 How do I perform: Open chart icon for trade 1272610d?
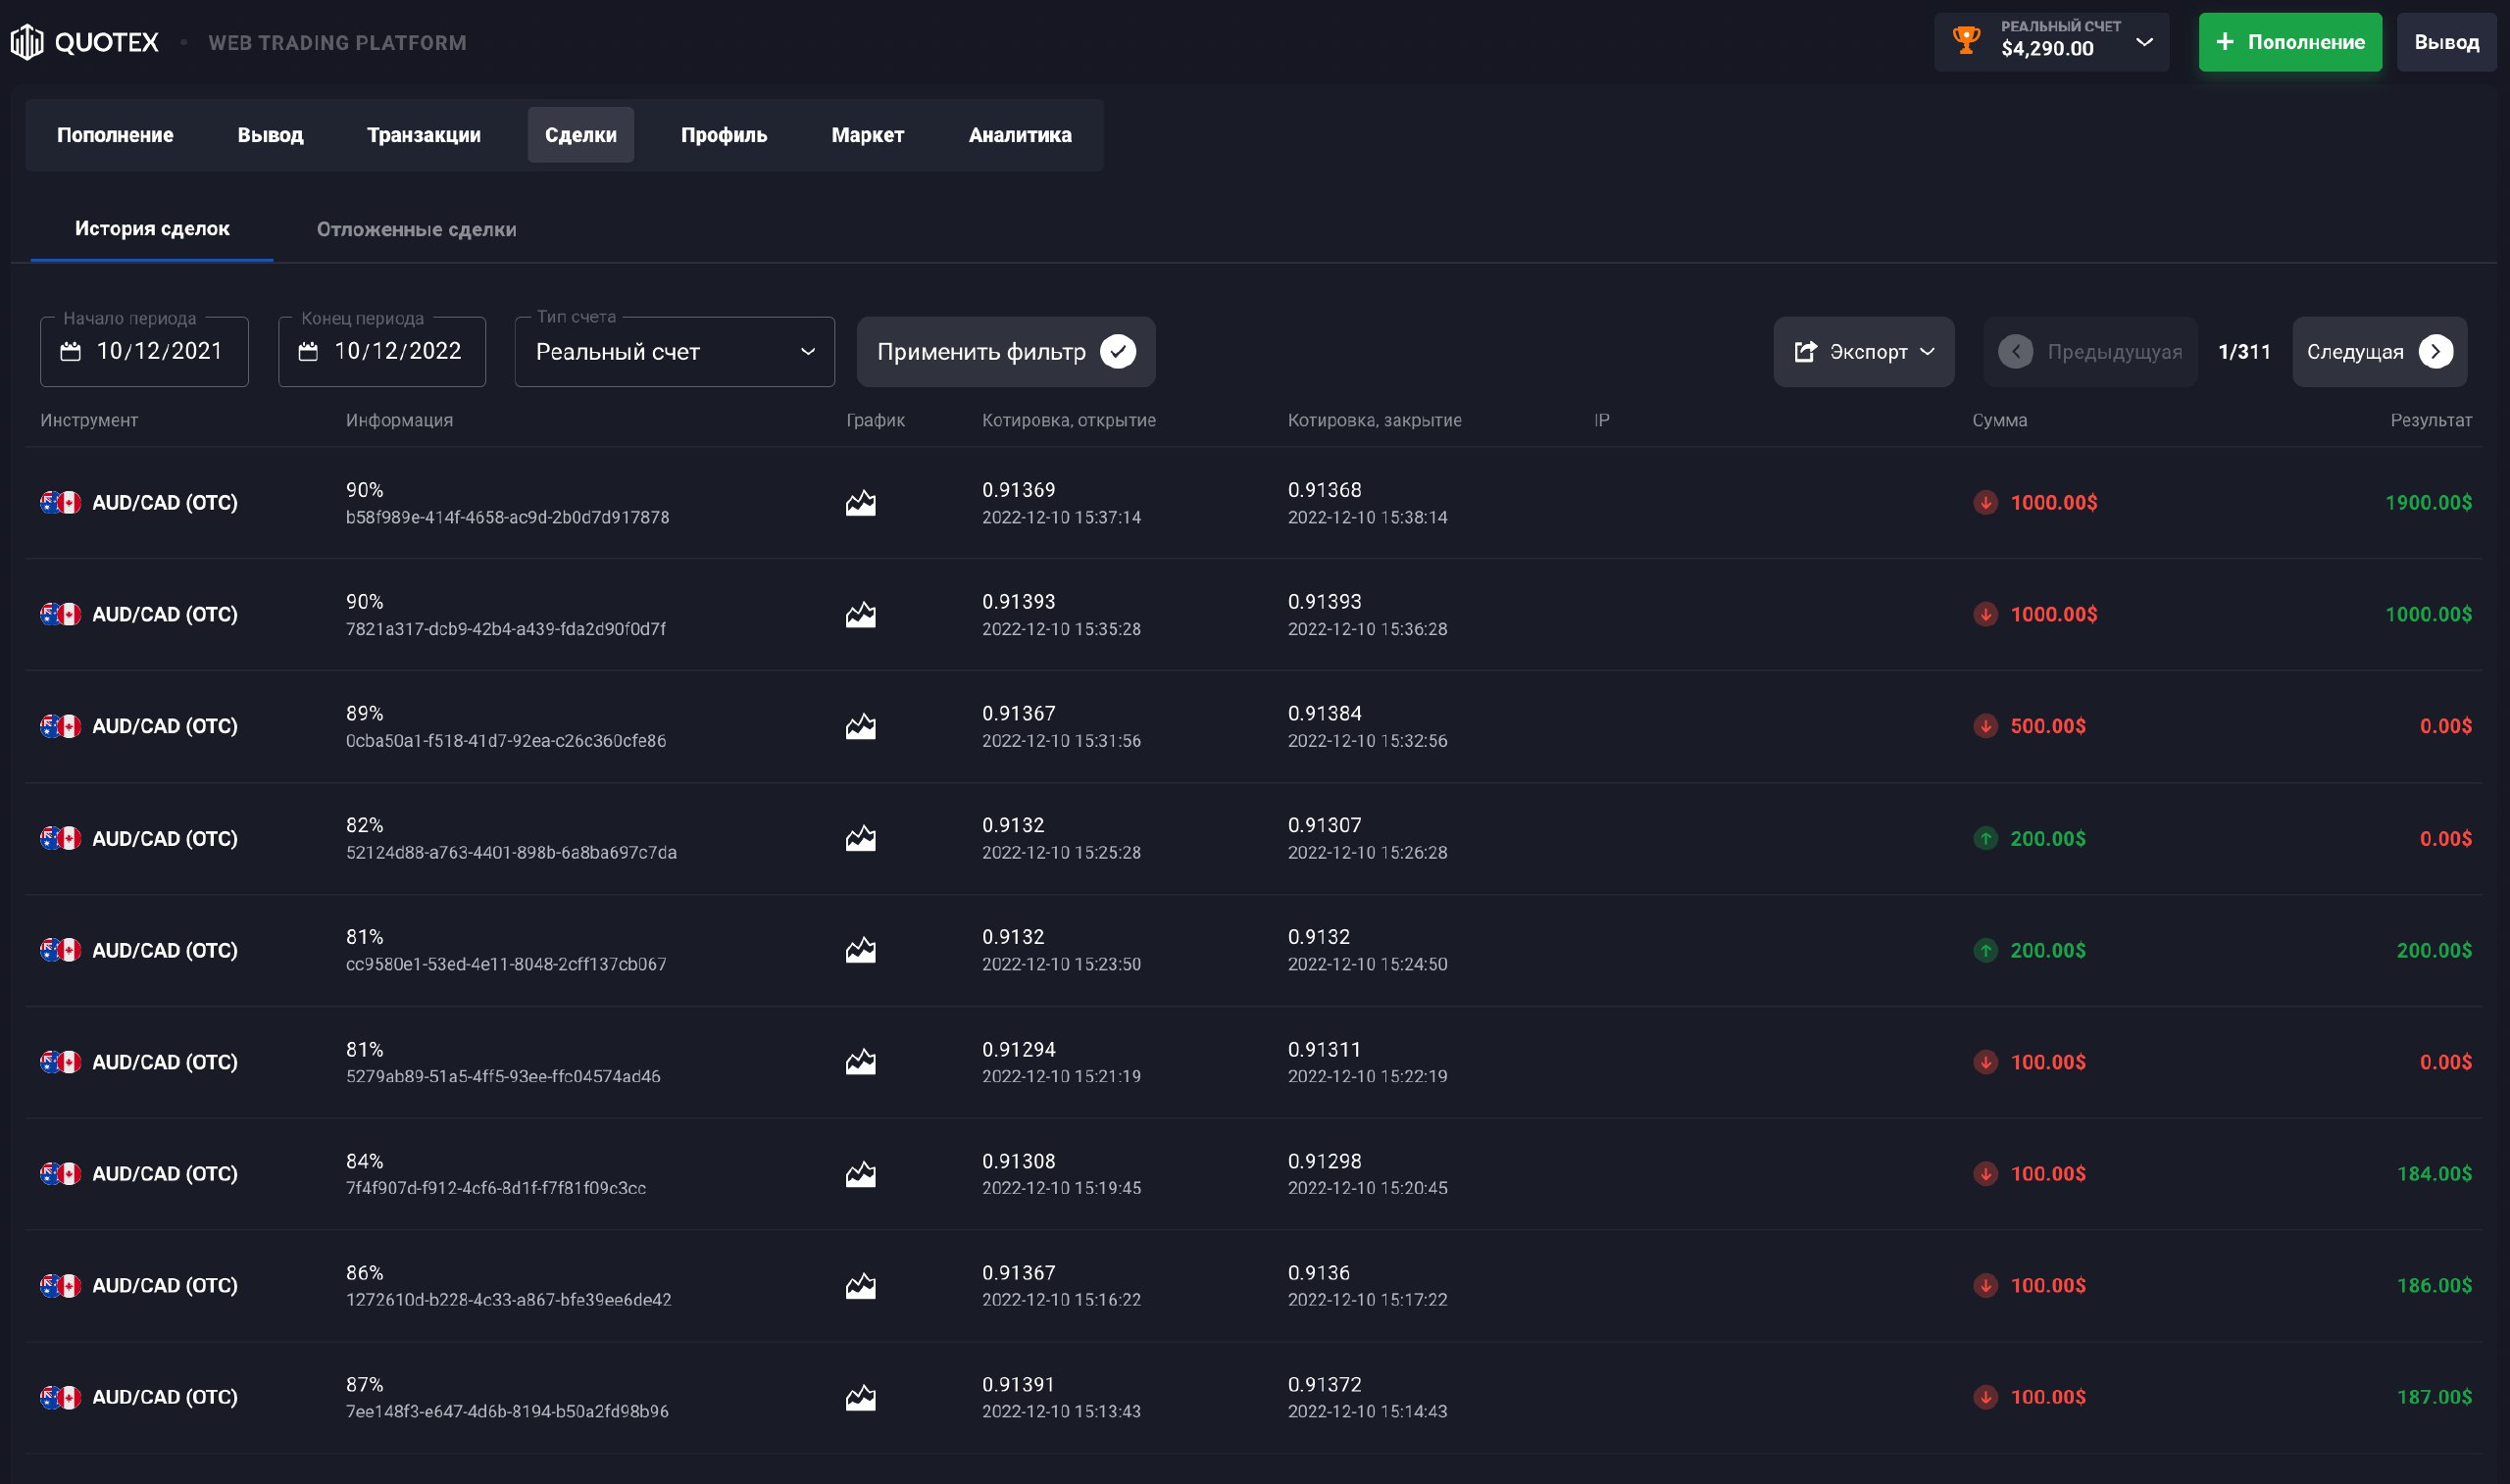coord(861,1286)
